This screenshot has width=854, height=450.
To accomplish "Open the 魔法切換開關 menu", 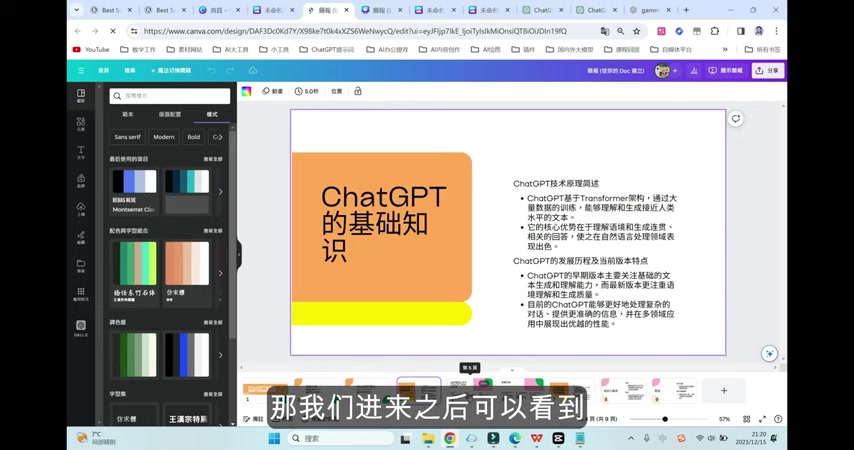I will (171, 70).
